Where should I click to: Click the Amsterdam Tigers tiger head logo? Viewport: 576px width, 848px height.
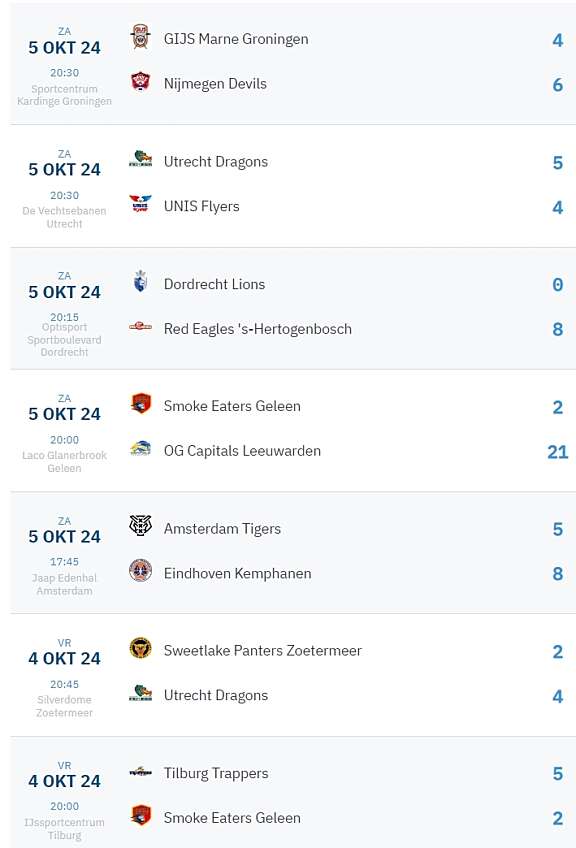141,528
